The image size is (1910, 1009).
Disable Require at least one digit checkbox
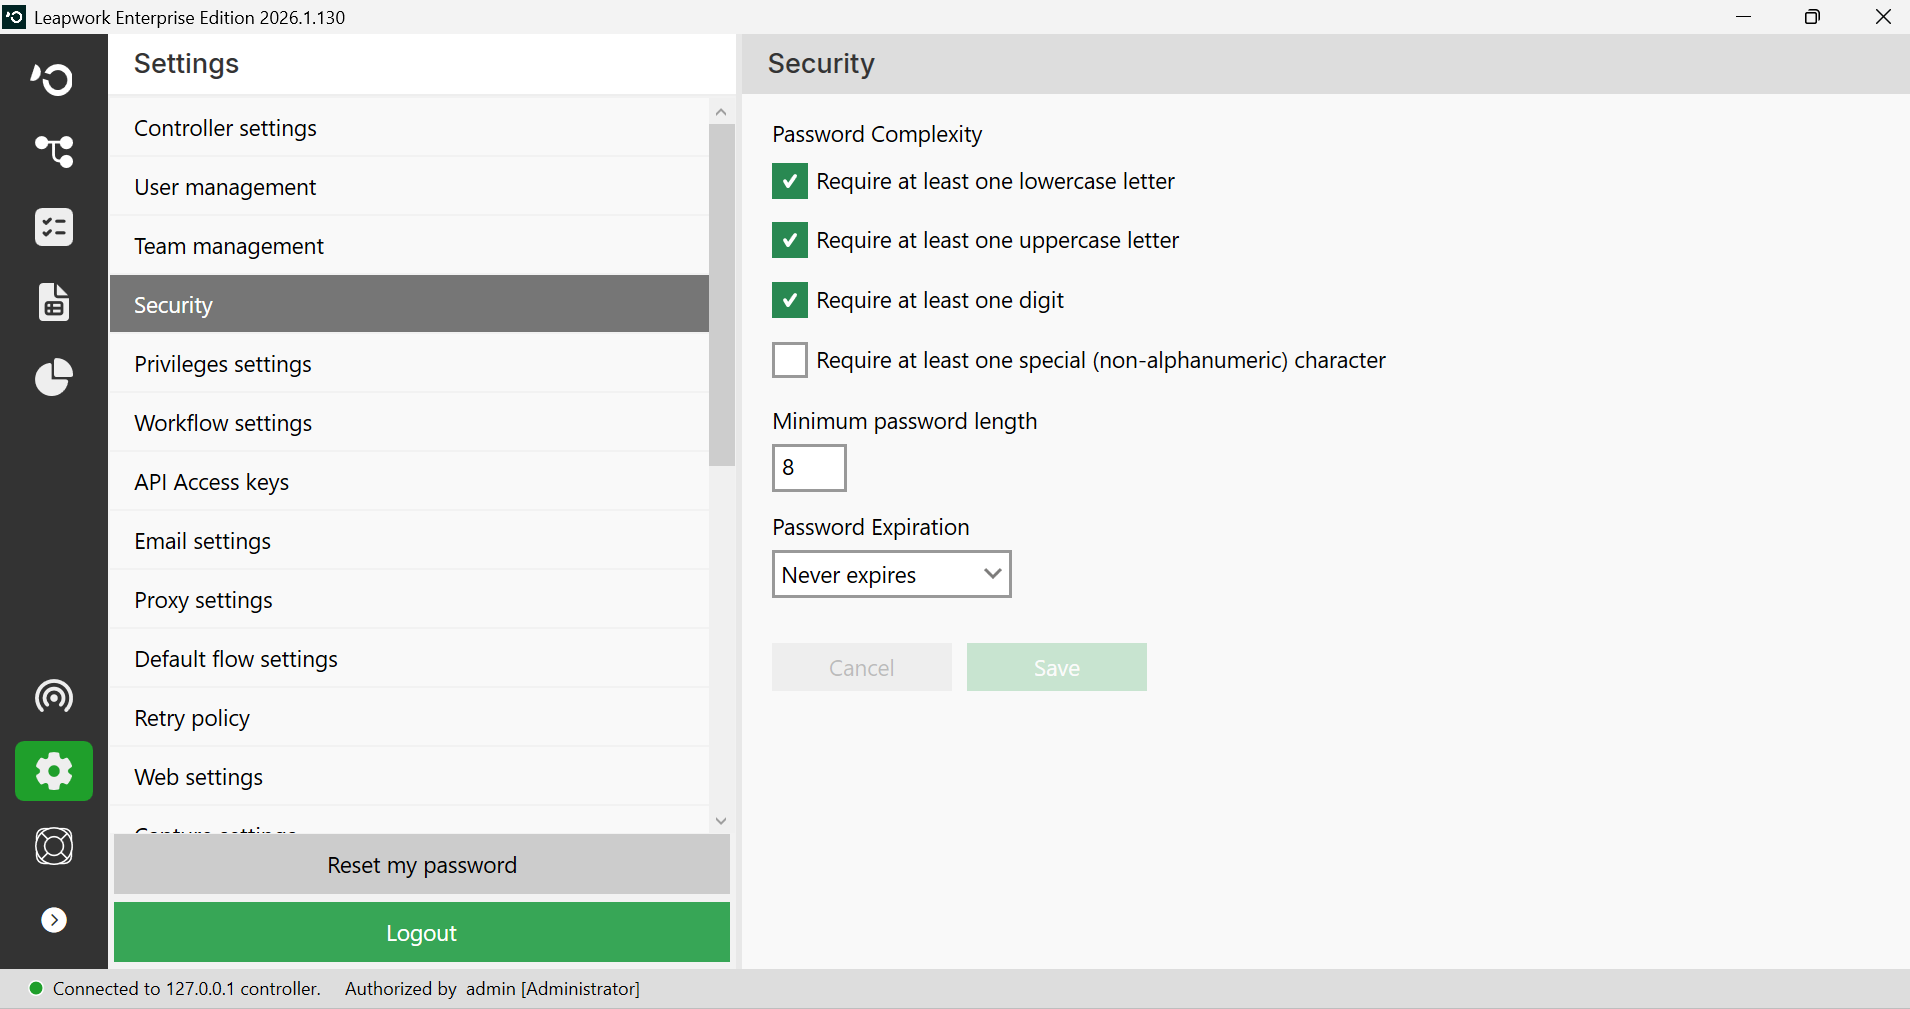point(789,300)
